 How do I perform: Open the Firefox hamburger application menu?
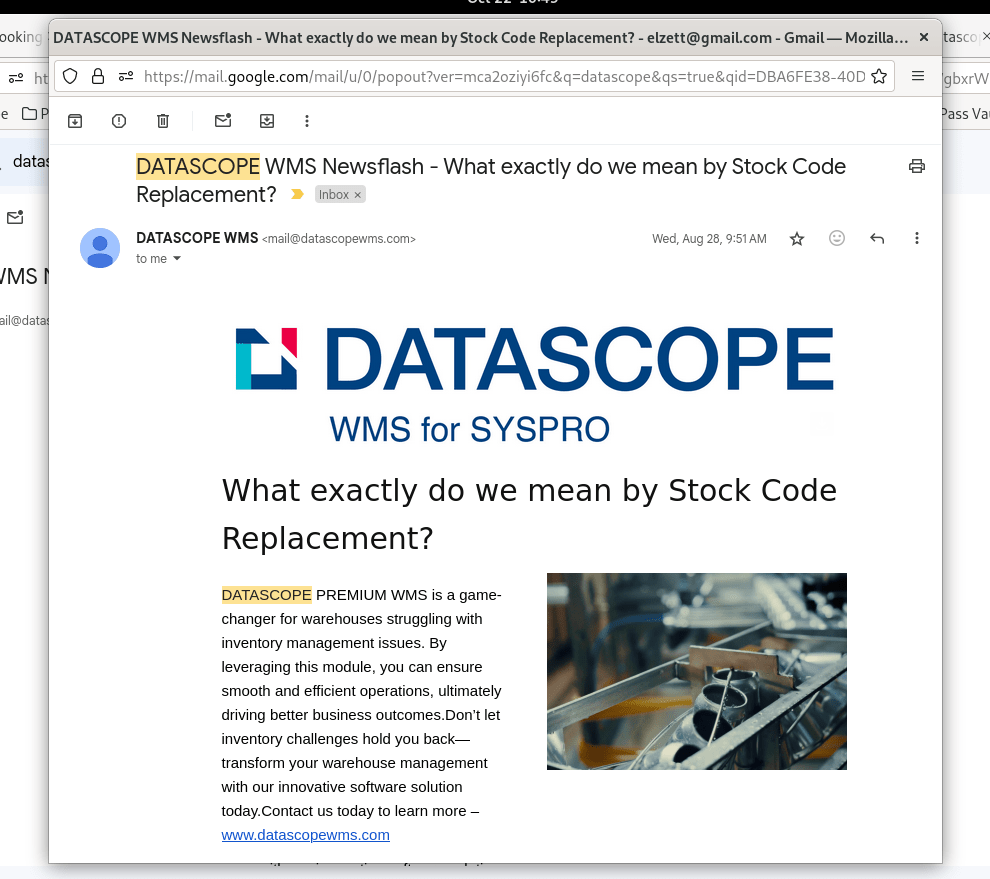tap(918, 76)
